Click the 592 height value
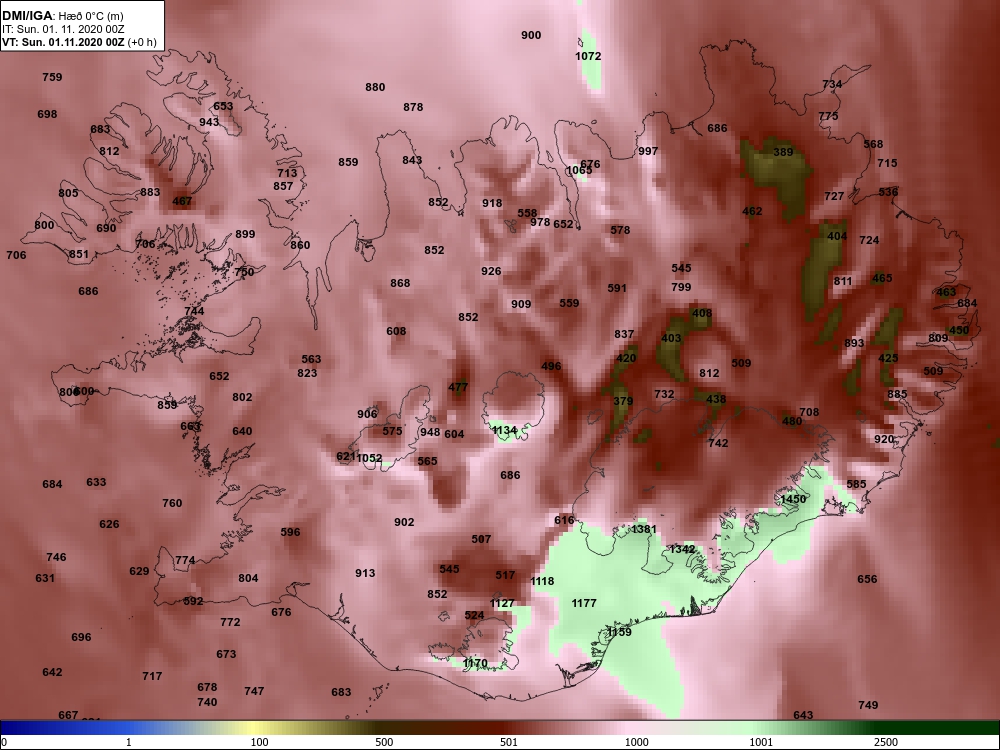The width and height of the screenshot is (1000, 750). (x=193, y=601)
